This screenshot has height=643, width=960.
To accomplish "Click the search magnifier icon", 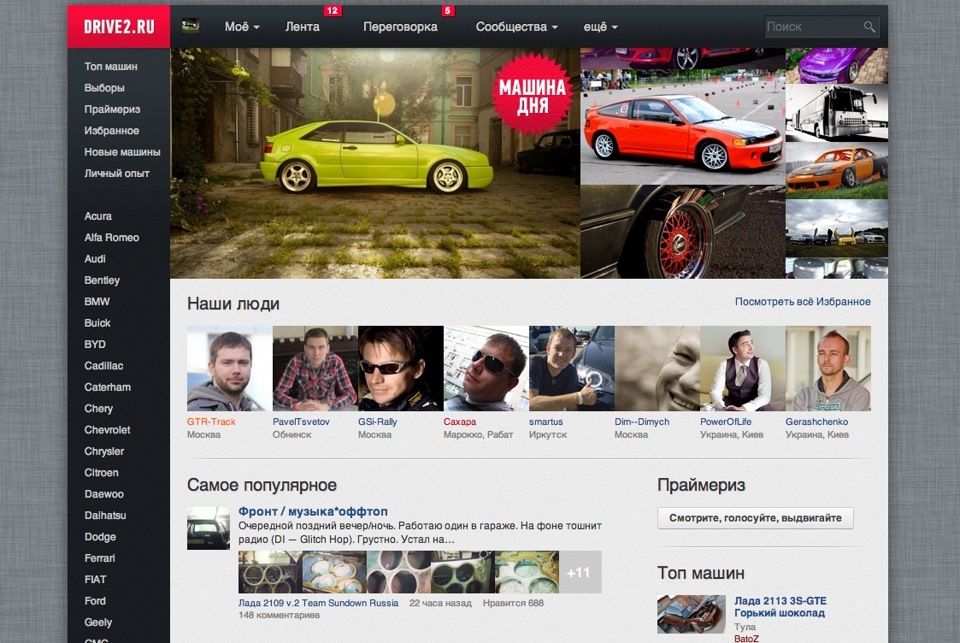I will click(869, 26).
